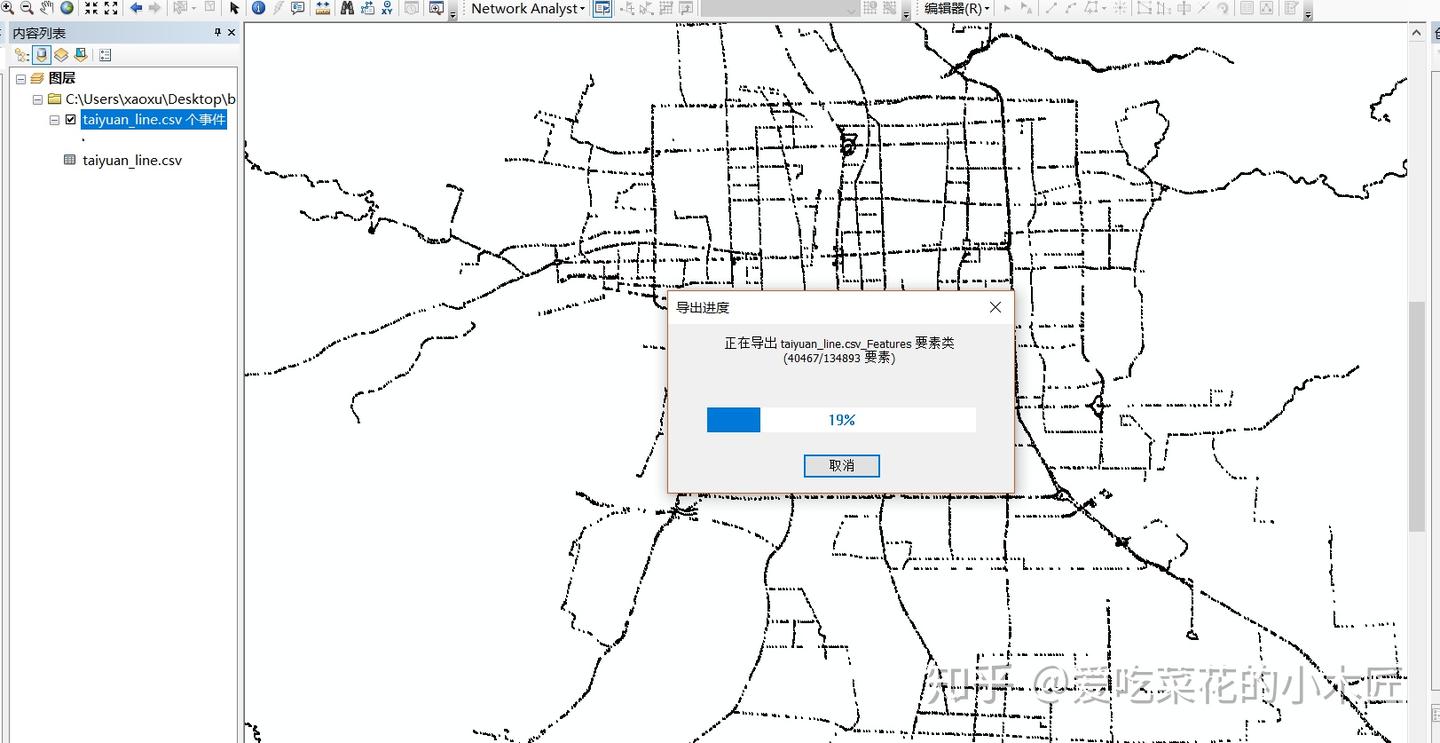
Task: Open the 编辑器(R) dropdown menu
Action: (957, 8)
